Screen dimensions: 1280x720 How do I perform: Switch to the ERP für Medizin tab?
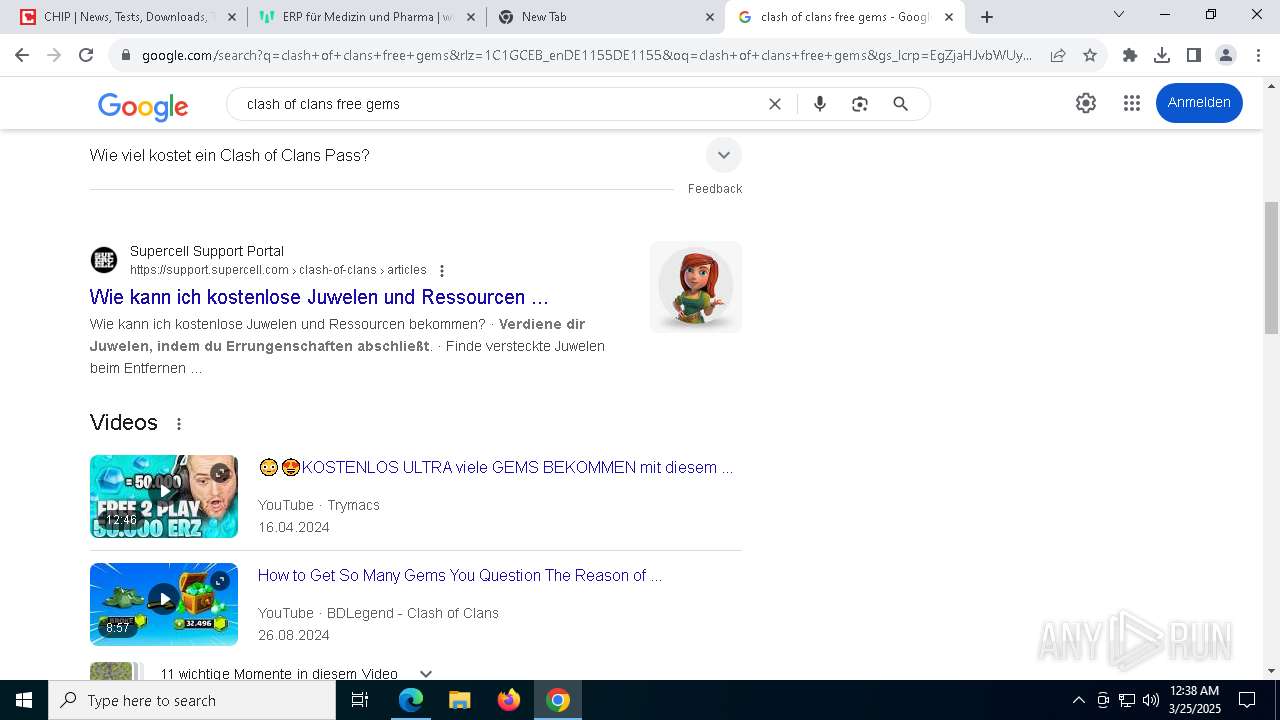coord(368,17)
